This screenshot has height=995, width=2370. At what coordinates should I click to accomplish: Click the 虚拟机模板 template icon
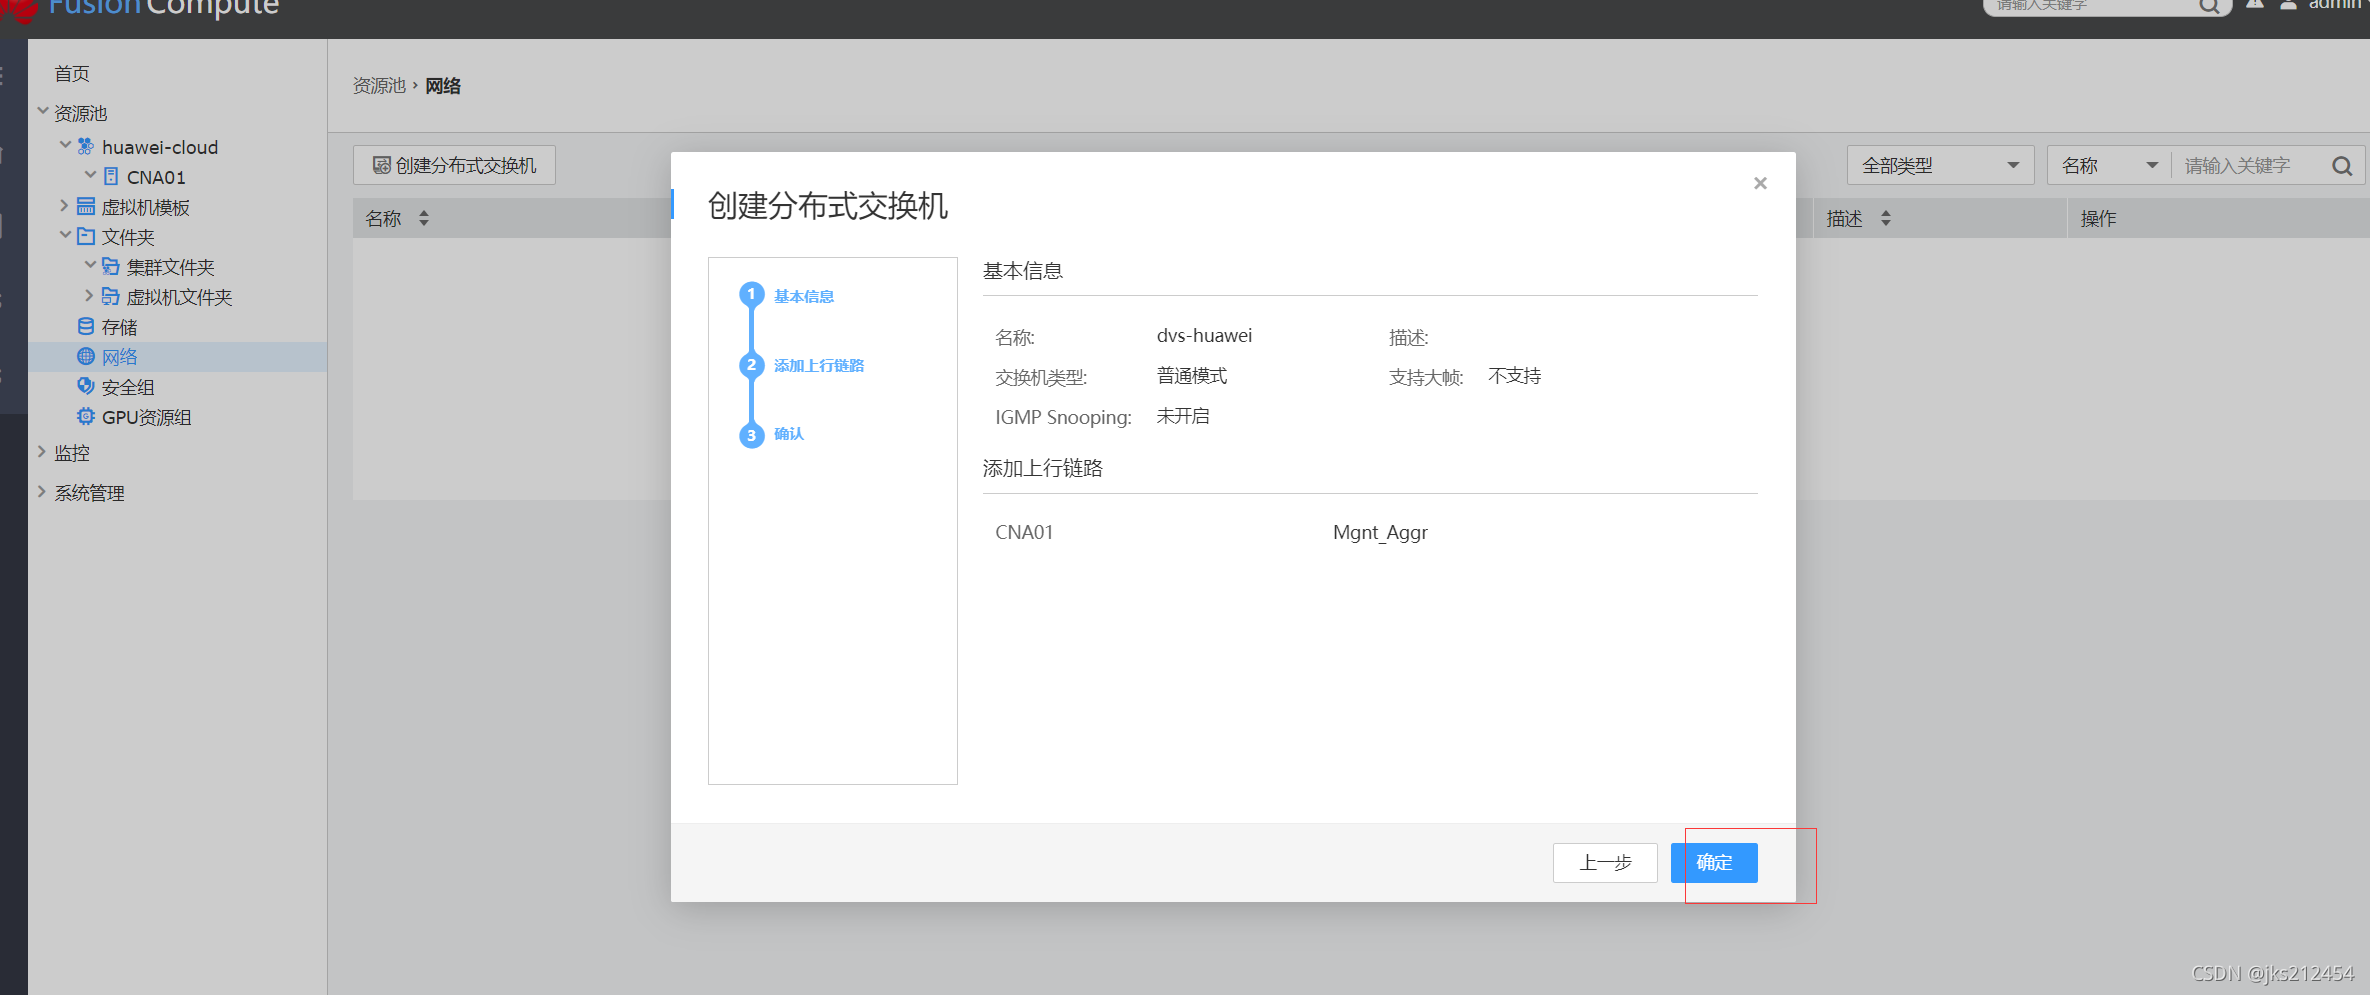tap(85, 206)
